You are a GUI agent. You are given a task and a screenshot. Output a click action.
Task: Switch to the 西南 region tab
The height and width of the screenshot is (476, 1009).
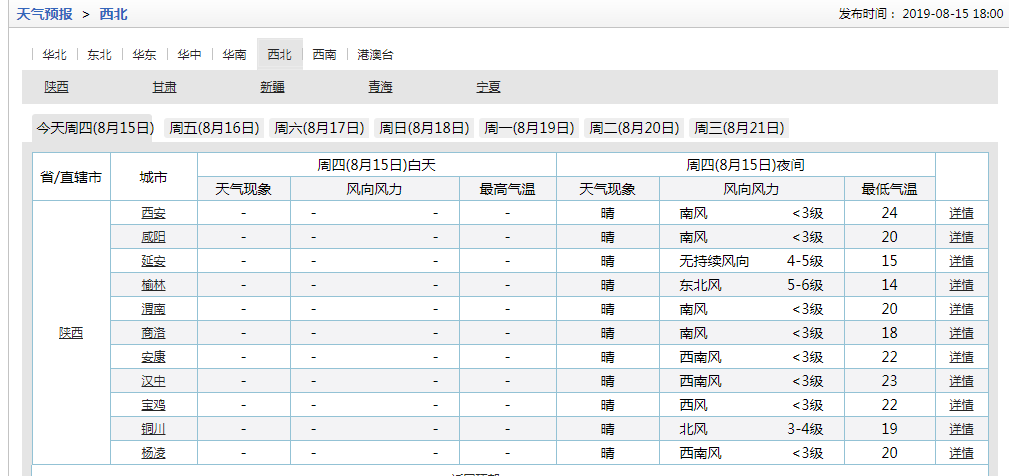tap(324, 55)
